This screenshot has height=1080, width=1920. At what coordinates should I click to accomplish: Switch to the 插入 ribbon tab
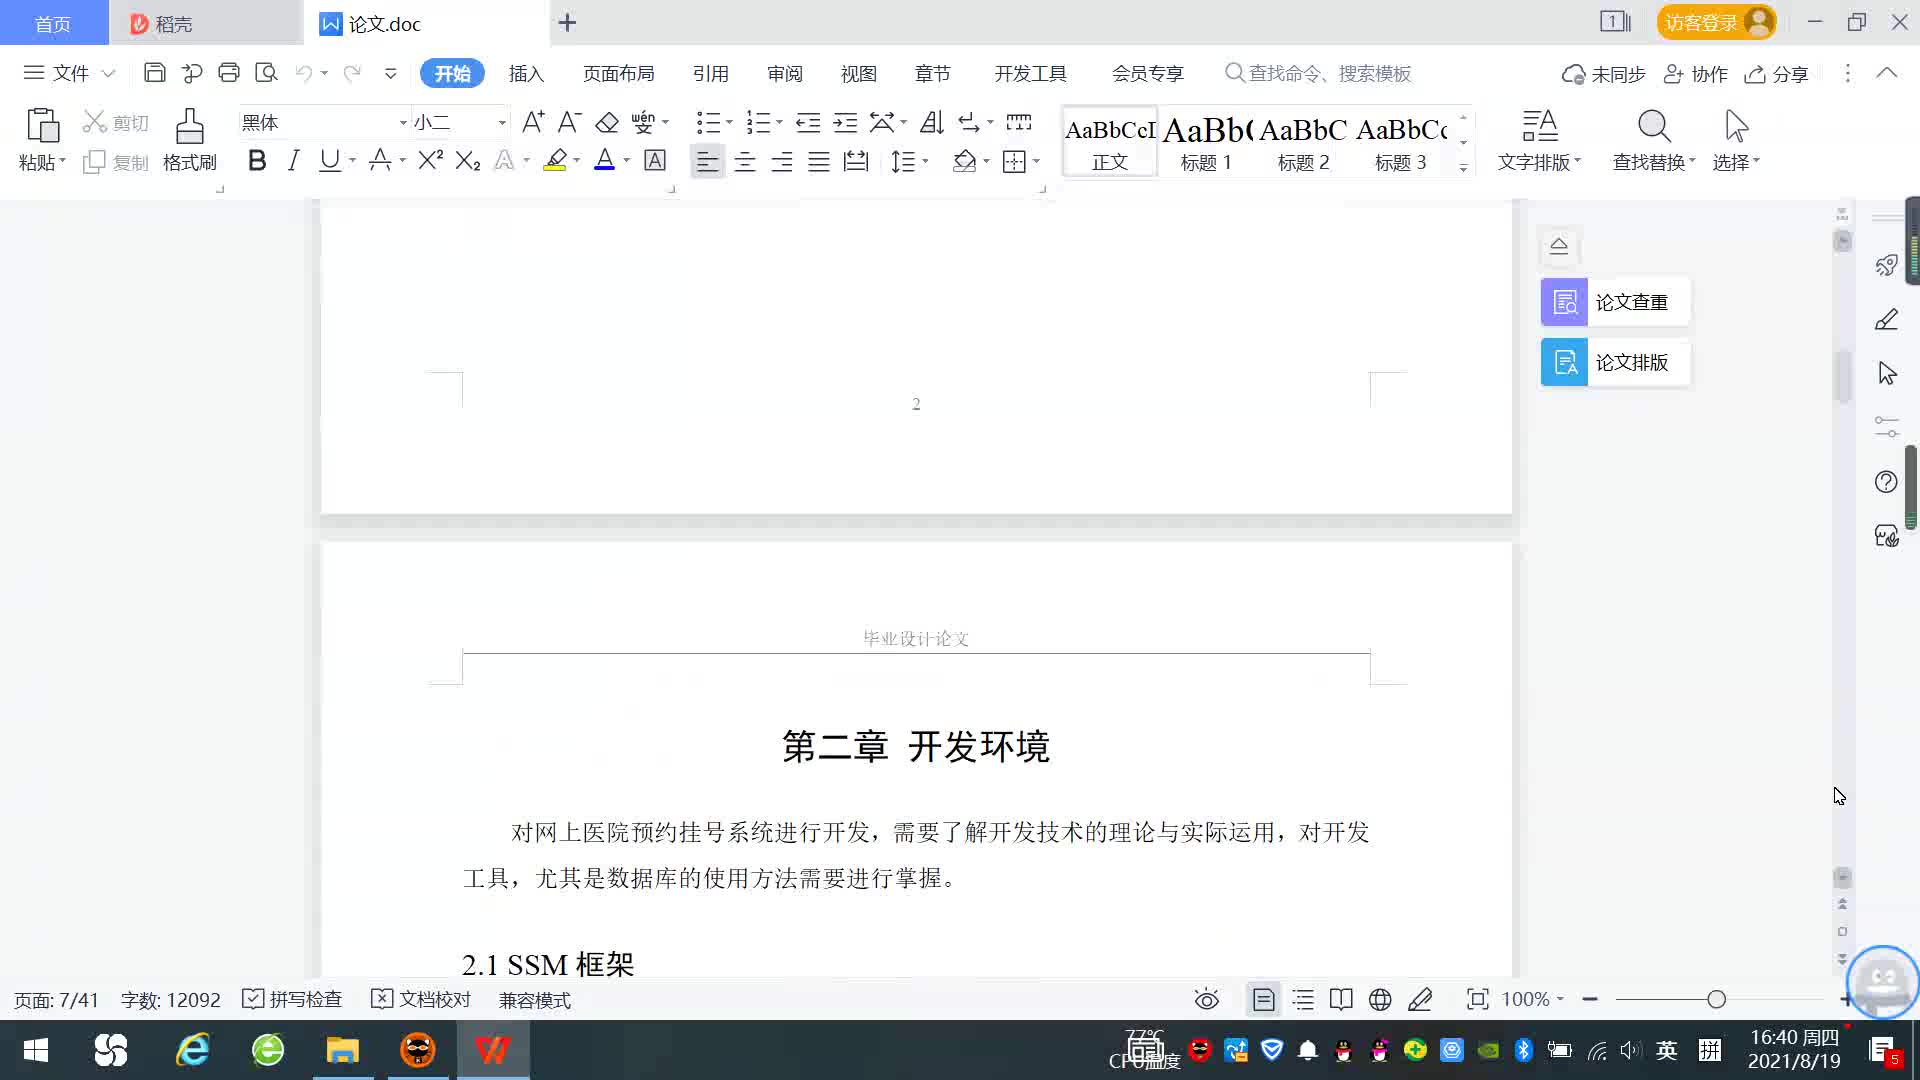[x=526, y=74]
